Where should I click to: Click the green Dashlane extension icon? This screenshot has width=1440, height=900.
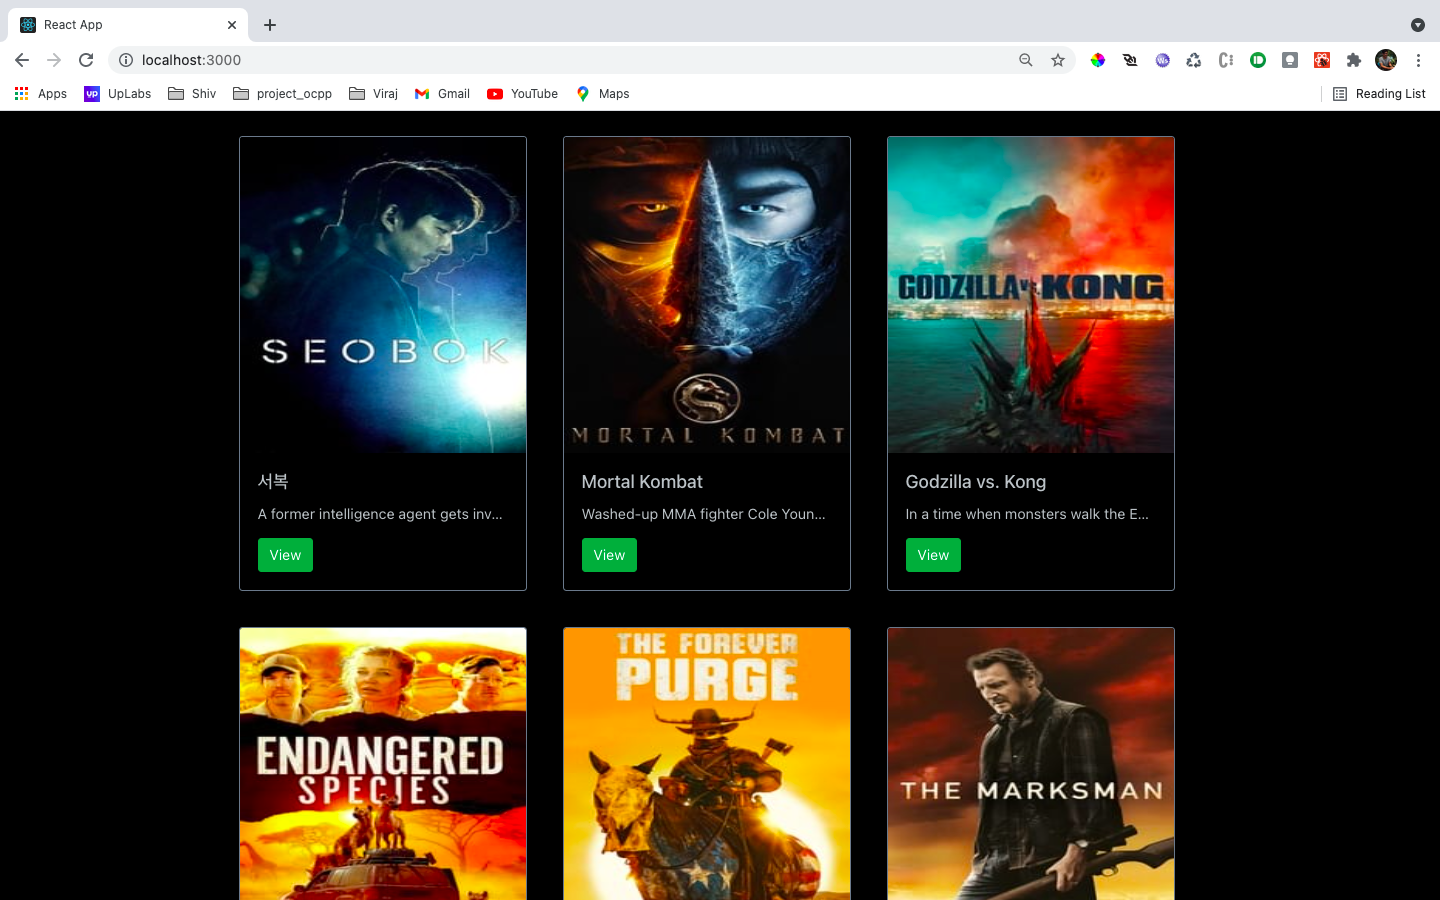click(x=1258, y=60)
